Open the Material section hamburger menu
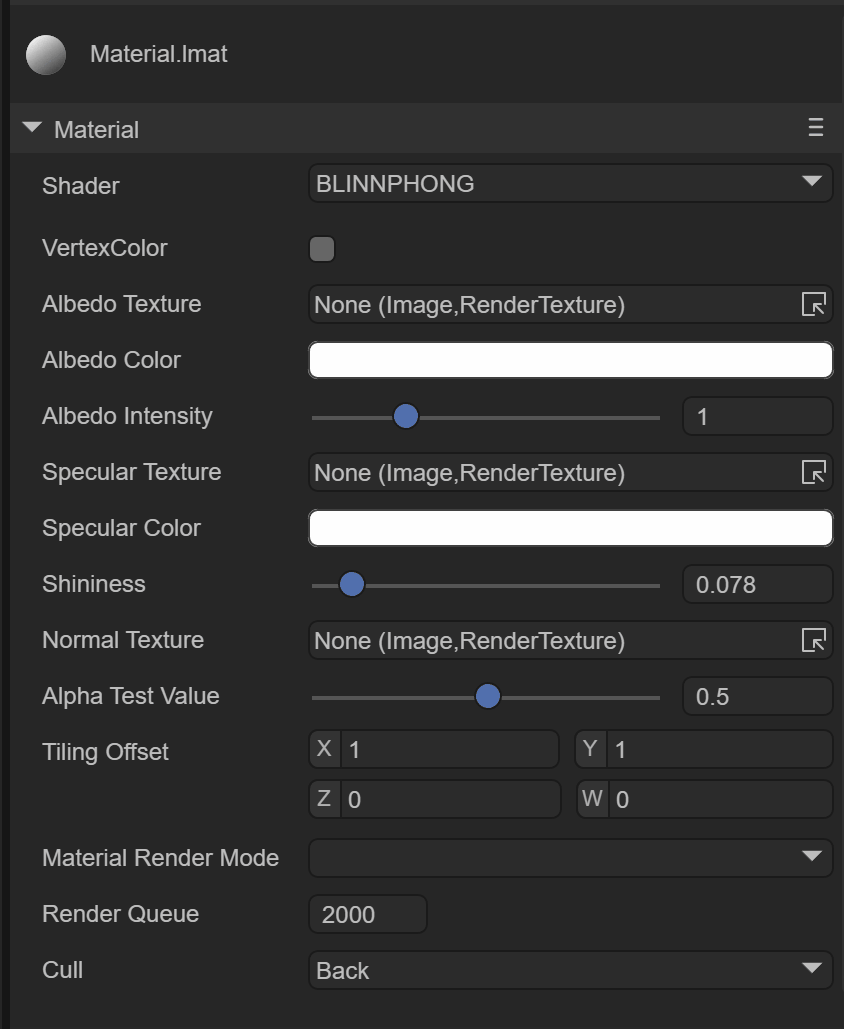The image size is (844, 1029). 816,128
